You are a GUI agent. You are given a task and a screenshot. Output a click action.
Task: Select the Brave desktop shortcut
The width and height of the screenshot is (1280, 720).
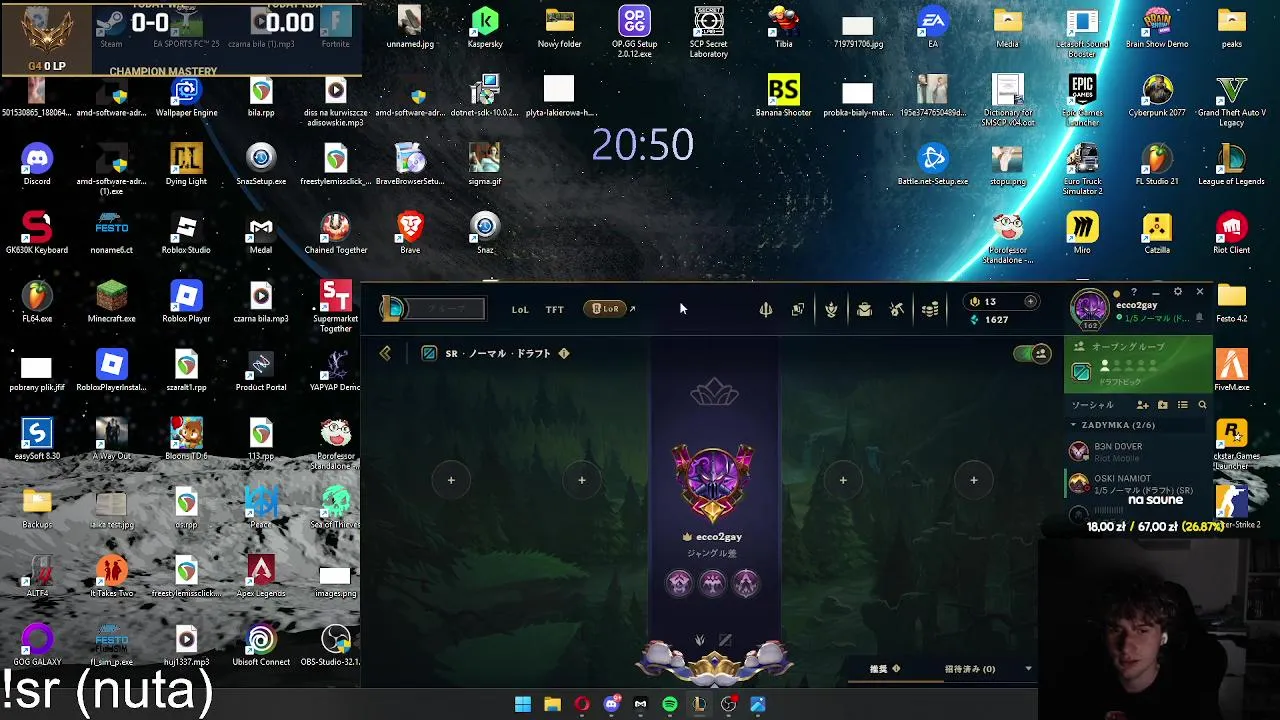[x=410, y=233]
